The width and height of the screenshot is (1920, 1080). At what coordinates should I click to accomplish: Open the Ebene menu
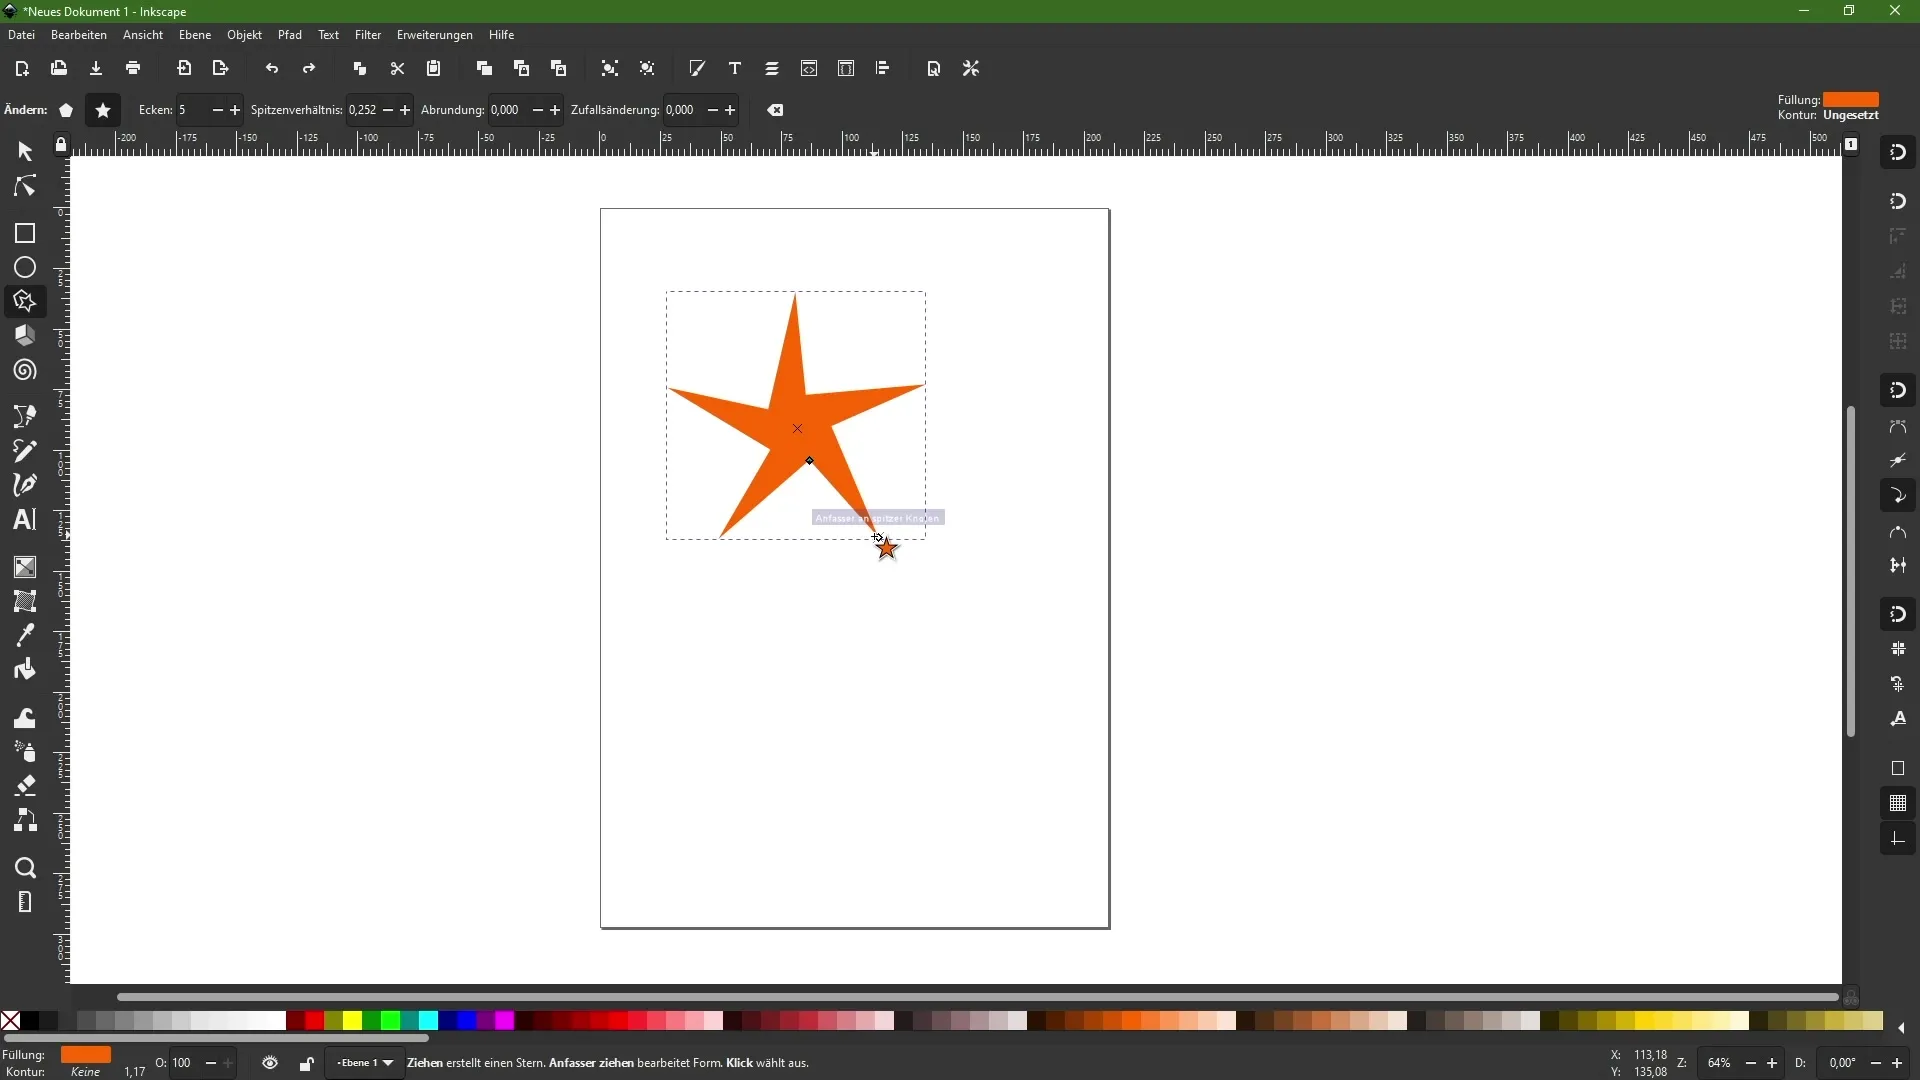[195, 35]
